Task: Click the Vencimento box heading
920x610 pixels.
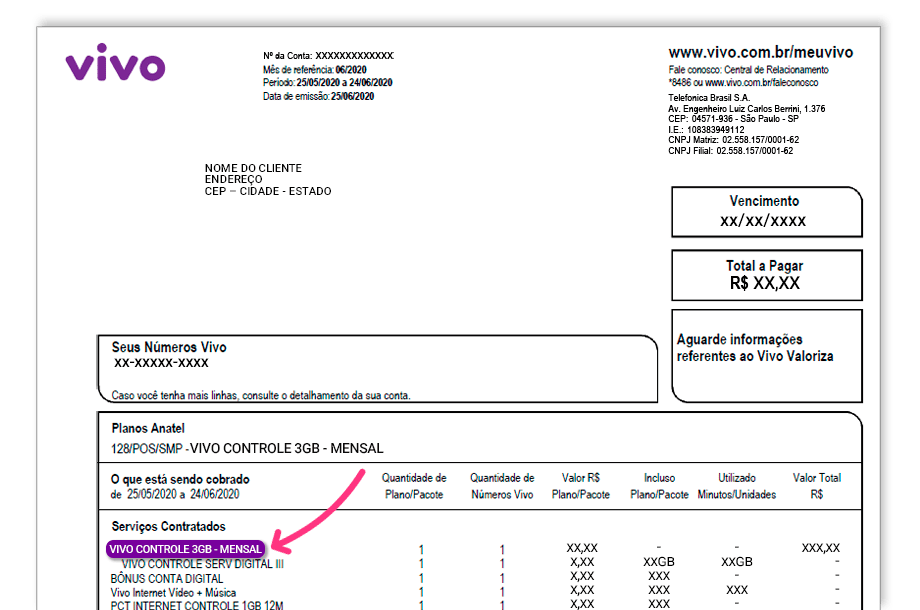Action: [764, 201]
